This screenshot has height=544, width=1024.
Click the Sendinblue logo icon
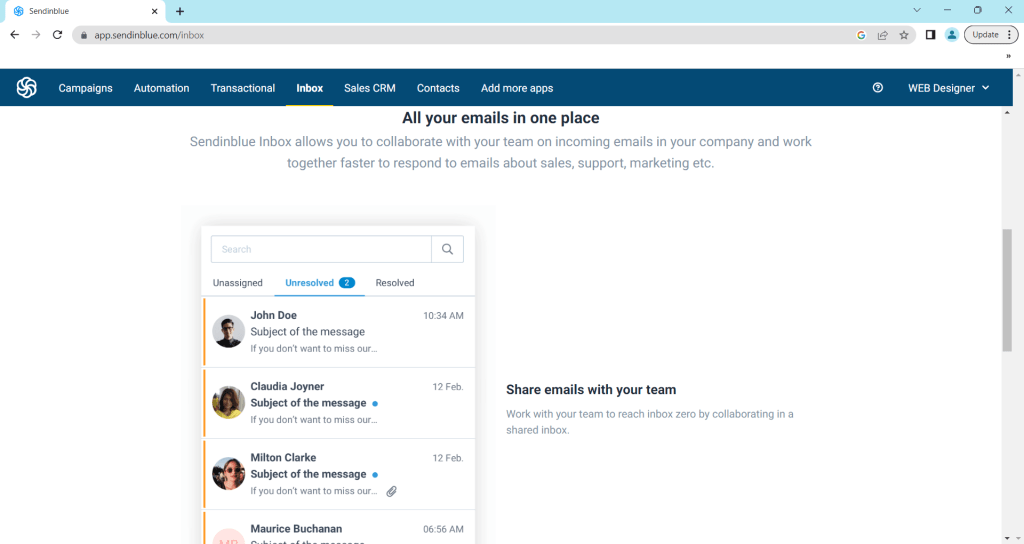pos(27,88)
